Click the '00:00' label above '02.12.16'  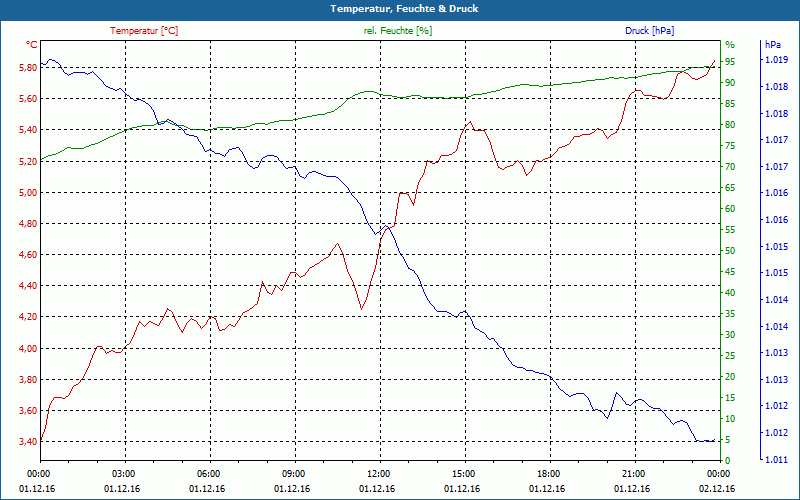(x=720, y=473)
